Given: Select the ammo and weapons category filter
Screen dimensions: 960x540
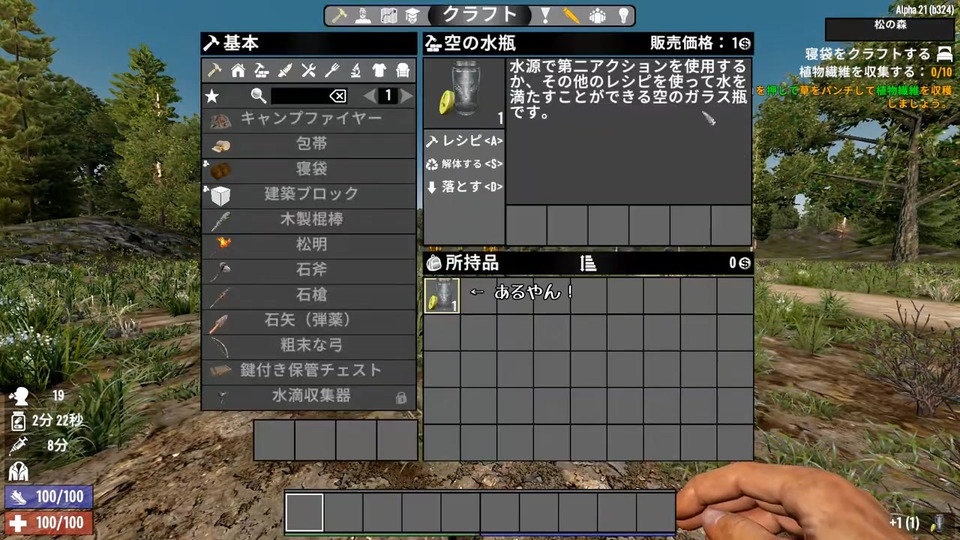Looking at the screenshot, I should click(x=285, y=70).
